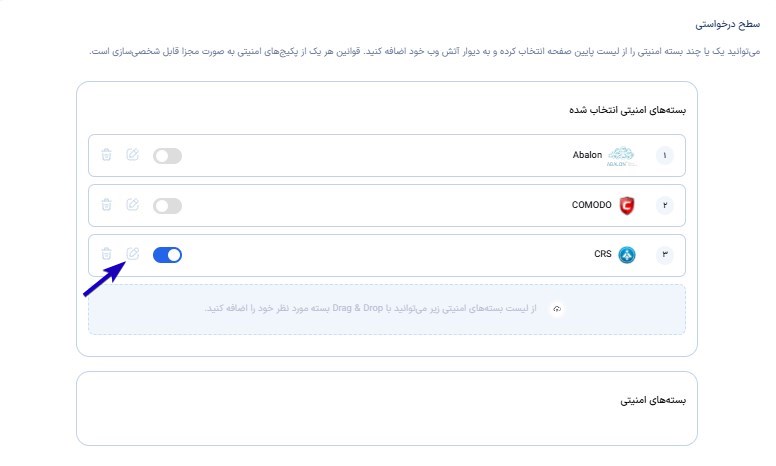The height and width of the screenshot is (466, 776).
Task: Select the Abalon package name
Action: click(587, 155)
